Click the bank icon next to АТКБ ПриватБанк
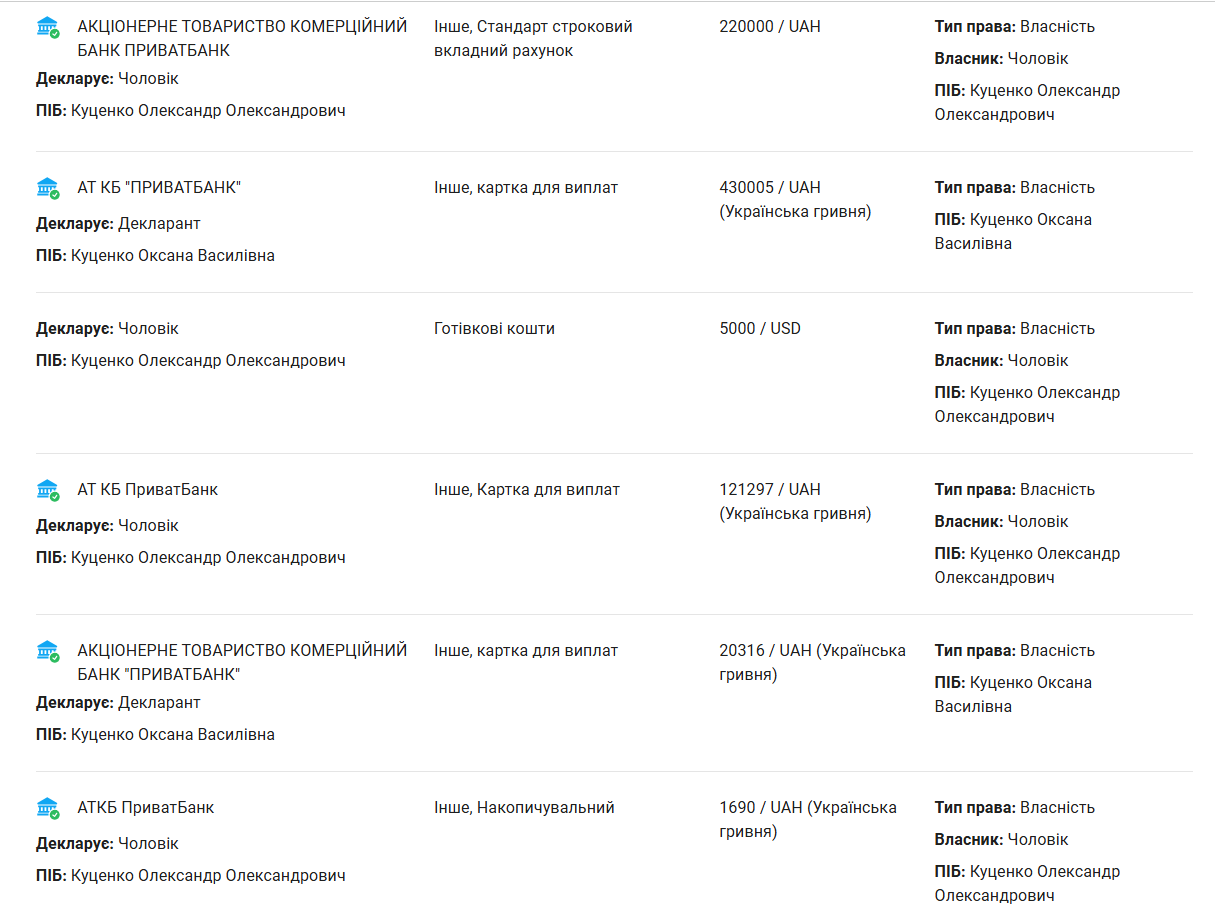This screenshot has height=905, width=1215. (x=48, y=808)
